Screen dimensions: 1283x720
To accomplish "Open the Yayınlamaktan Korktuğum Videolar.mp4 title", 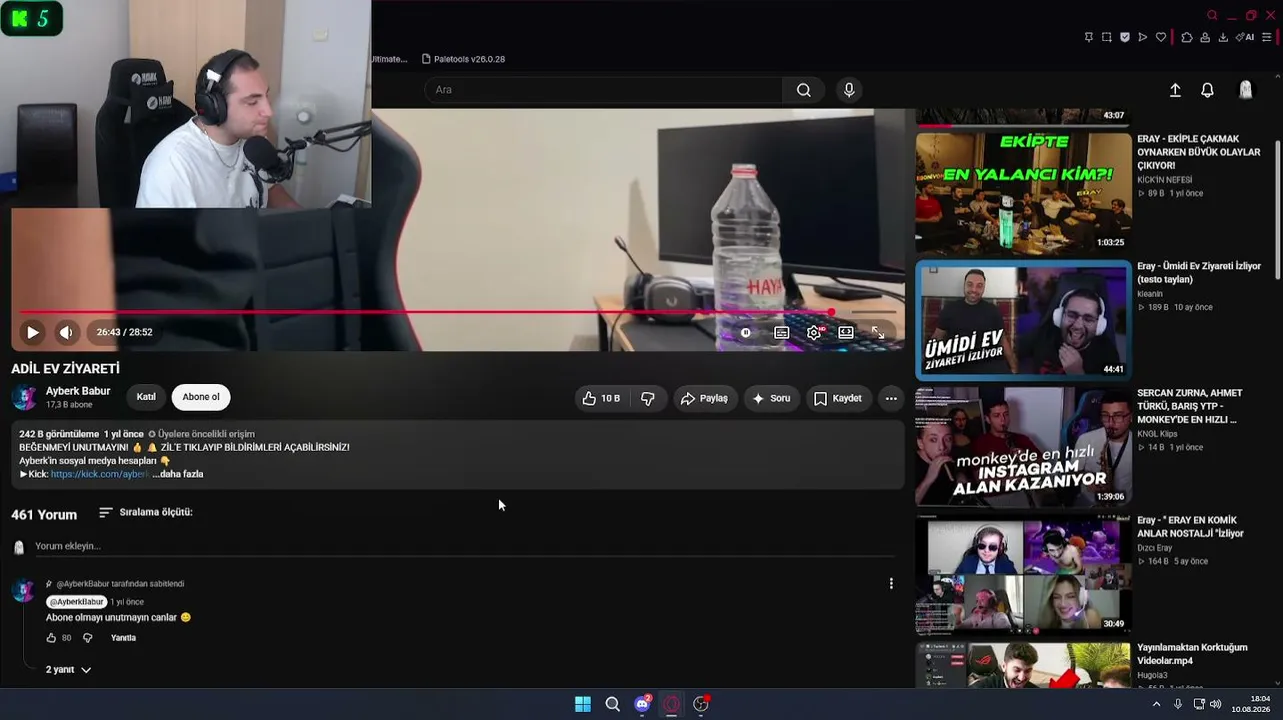I will 1192,654.
